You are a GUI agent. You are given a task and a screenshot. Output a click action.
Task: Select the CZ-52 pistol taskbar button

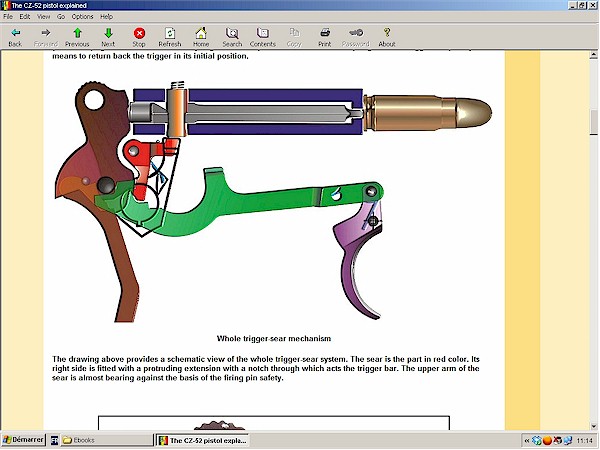pos(203,440)
